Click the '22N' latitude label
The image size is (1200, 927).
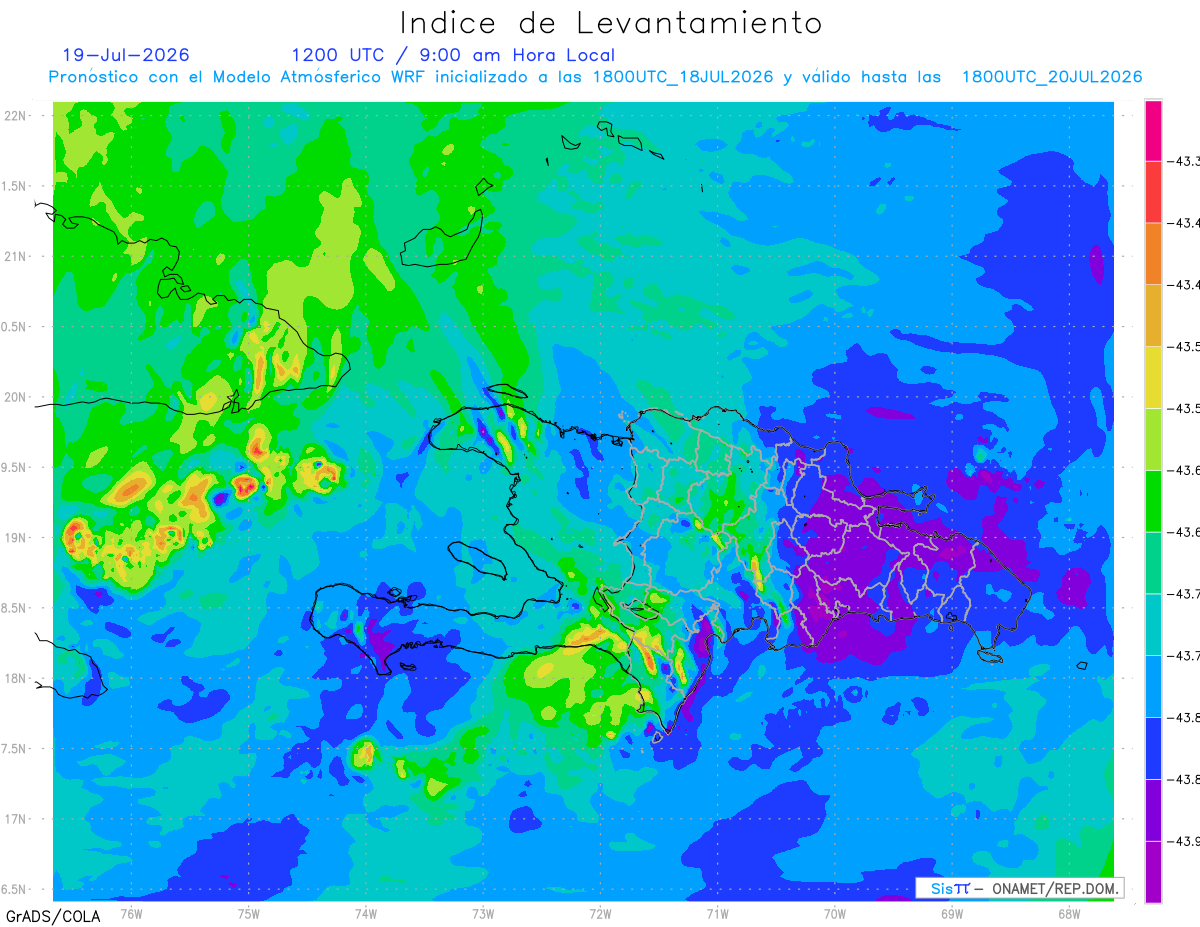[16, 116]
